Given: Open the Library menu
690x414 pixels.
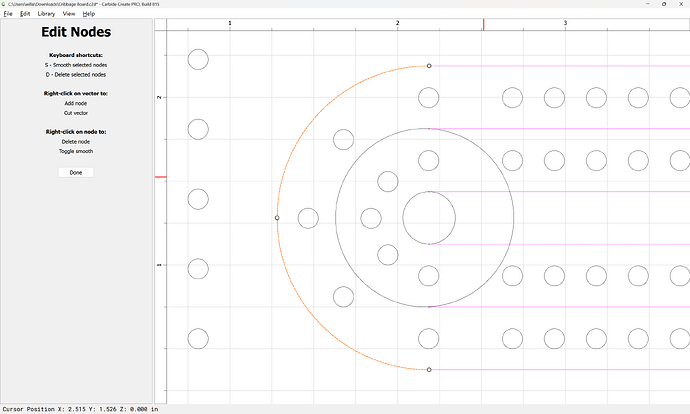Looking at the screenshot, I should coord(46,14).
